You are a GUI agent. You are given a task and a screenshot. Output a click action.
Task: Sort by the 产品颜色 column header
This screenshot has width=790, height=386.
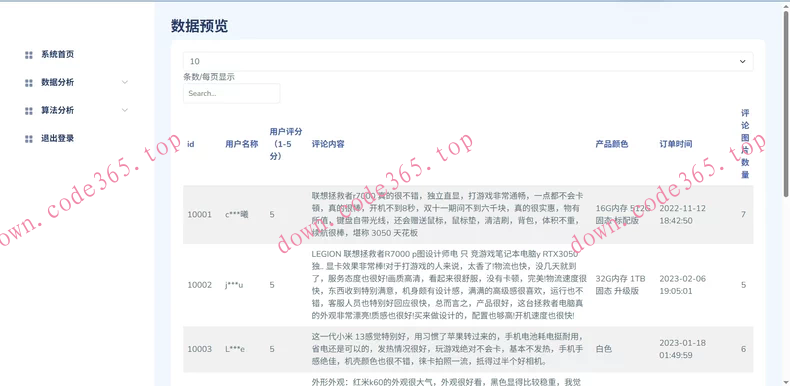612,144
